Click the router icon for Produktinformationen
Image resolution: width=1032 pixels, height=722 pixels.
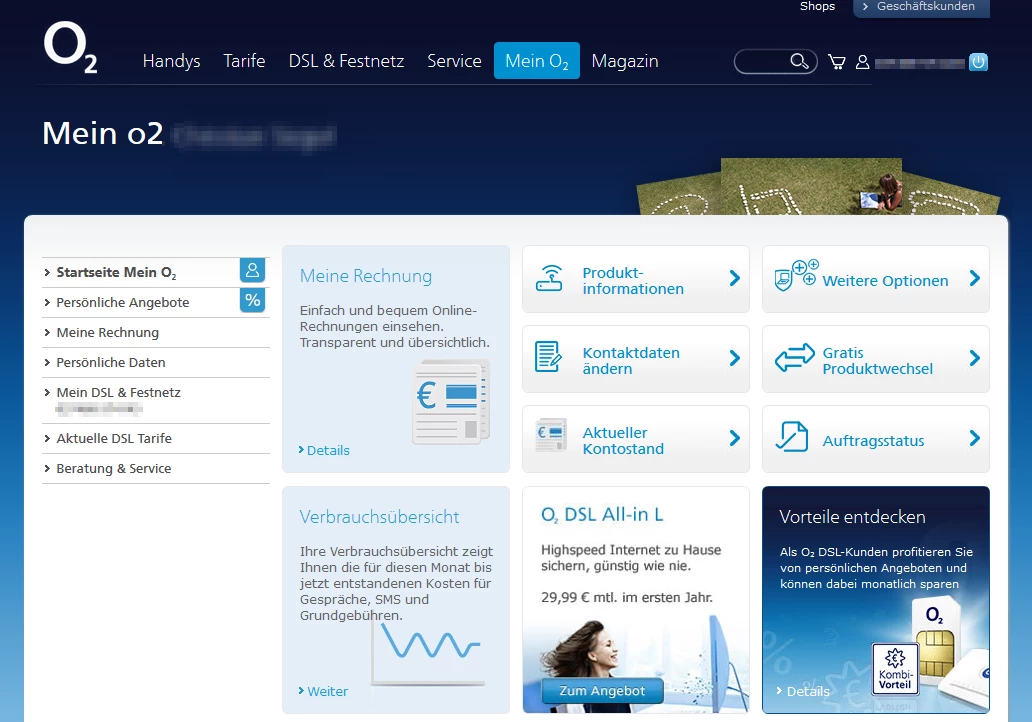(549, 278)
